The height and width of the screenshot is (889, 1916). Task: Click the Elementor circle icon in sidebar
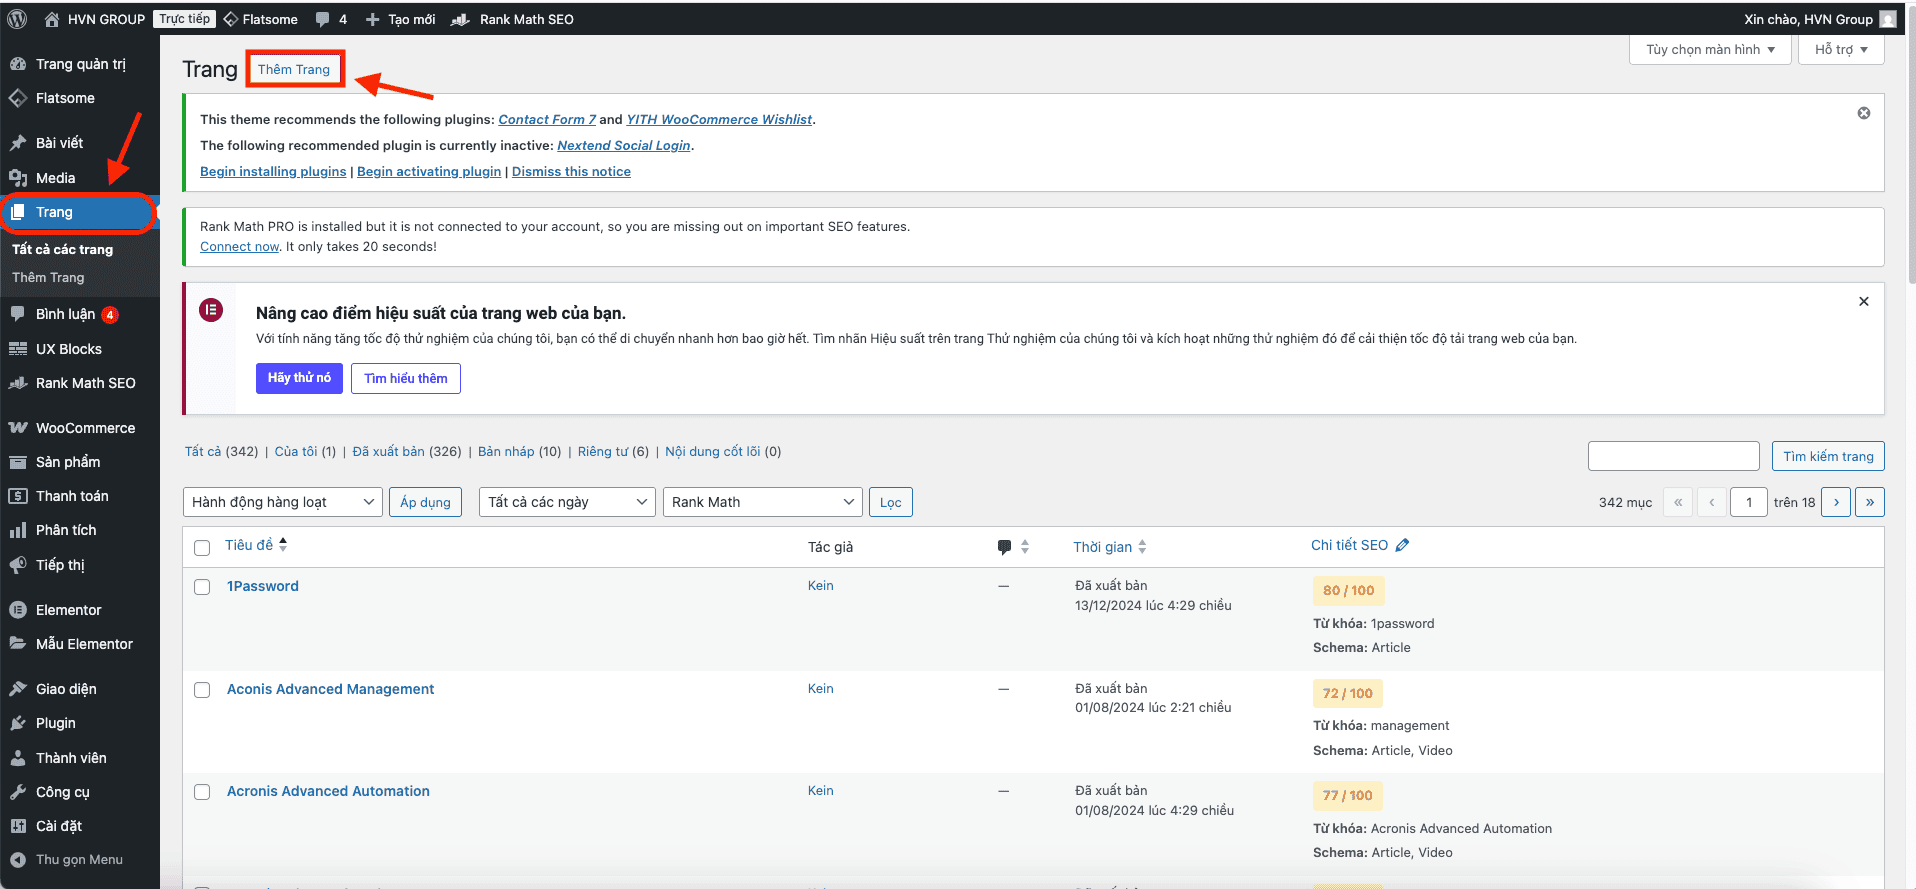tap(18, 610)
